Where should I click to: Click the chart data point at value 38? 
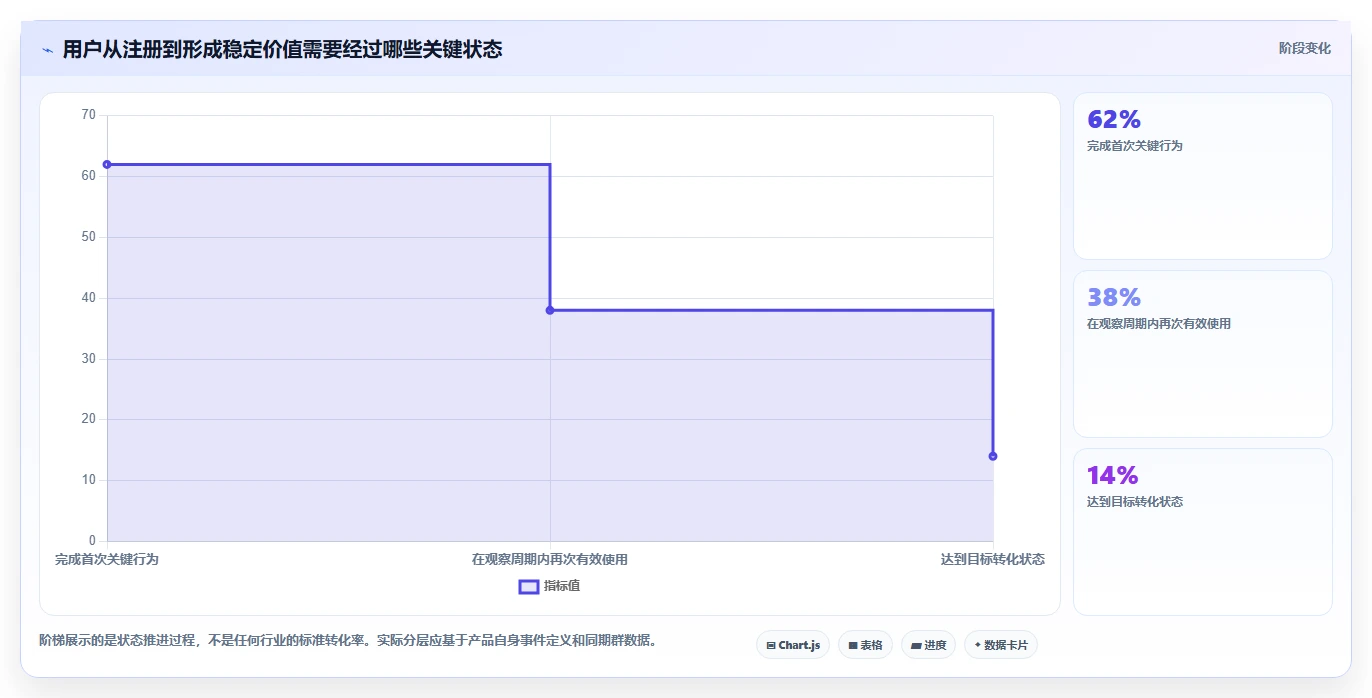click(x=550, y=310)
